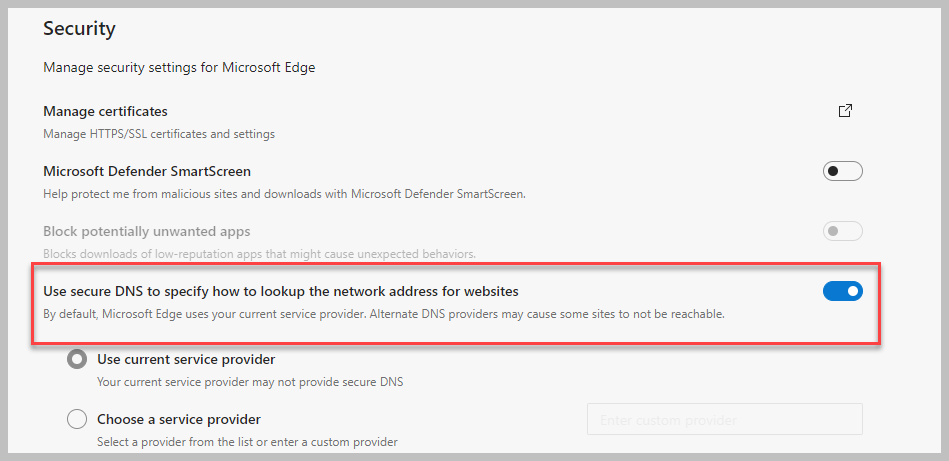Click the Block potentially unwanted apps switch
The width and height of the screenshot is (949, 461).
pyautogui.click(x=842, y=231)
